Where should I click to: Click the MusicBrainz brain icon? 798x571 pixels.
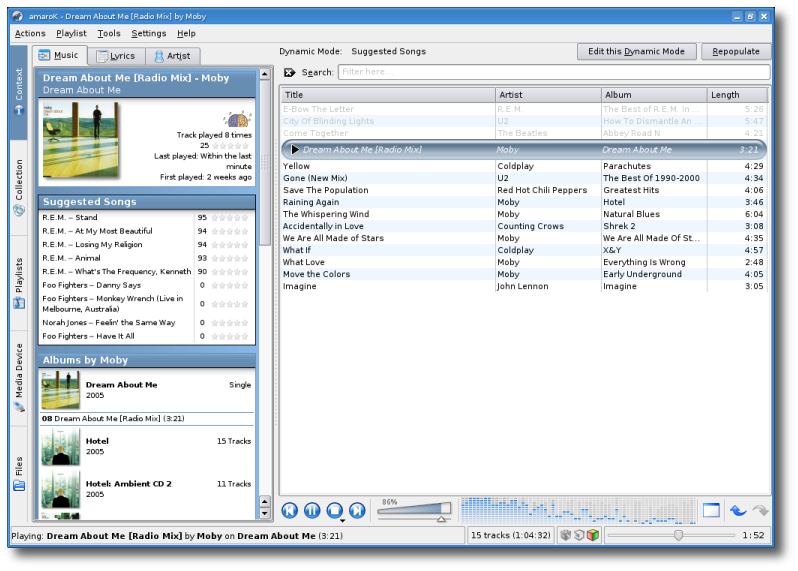[237, 120]
